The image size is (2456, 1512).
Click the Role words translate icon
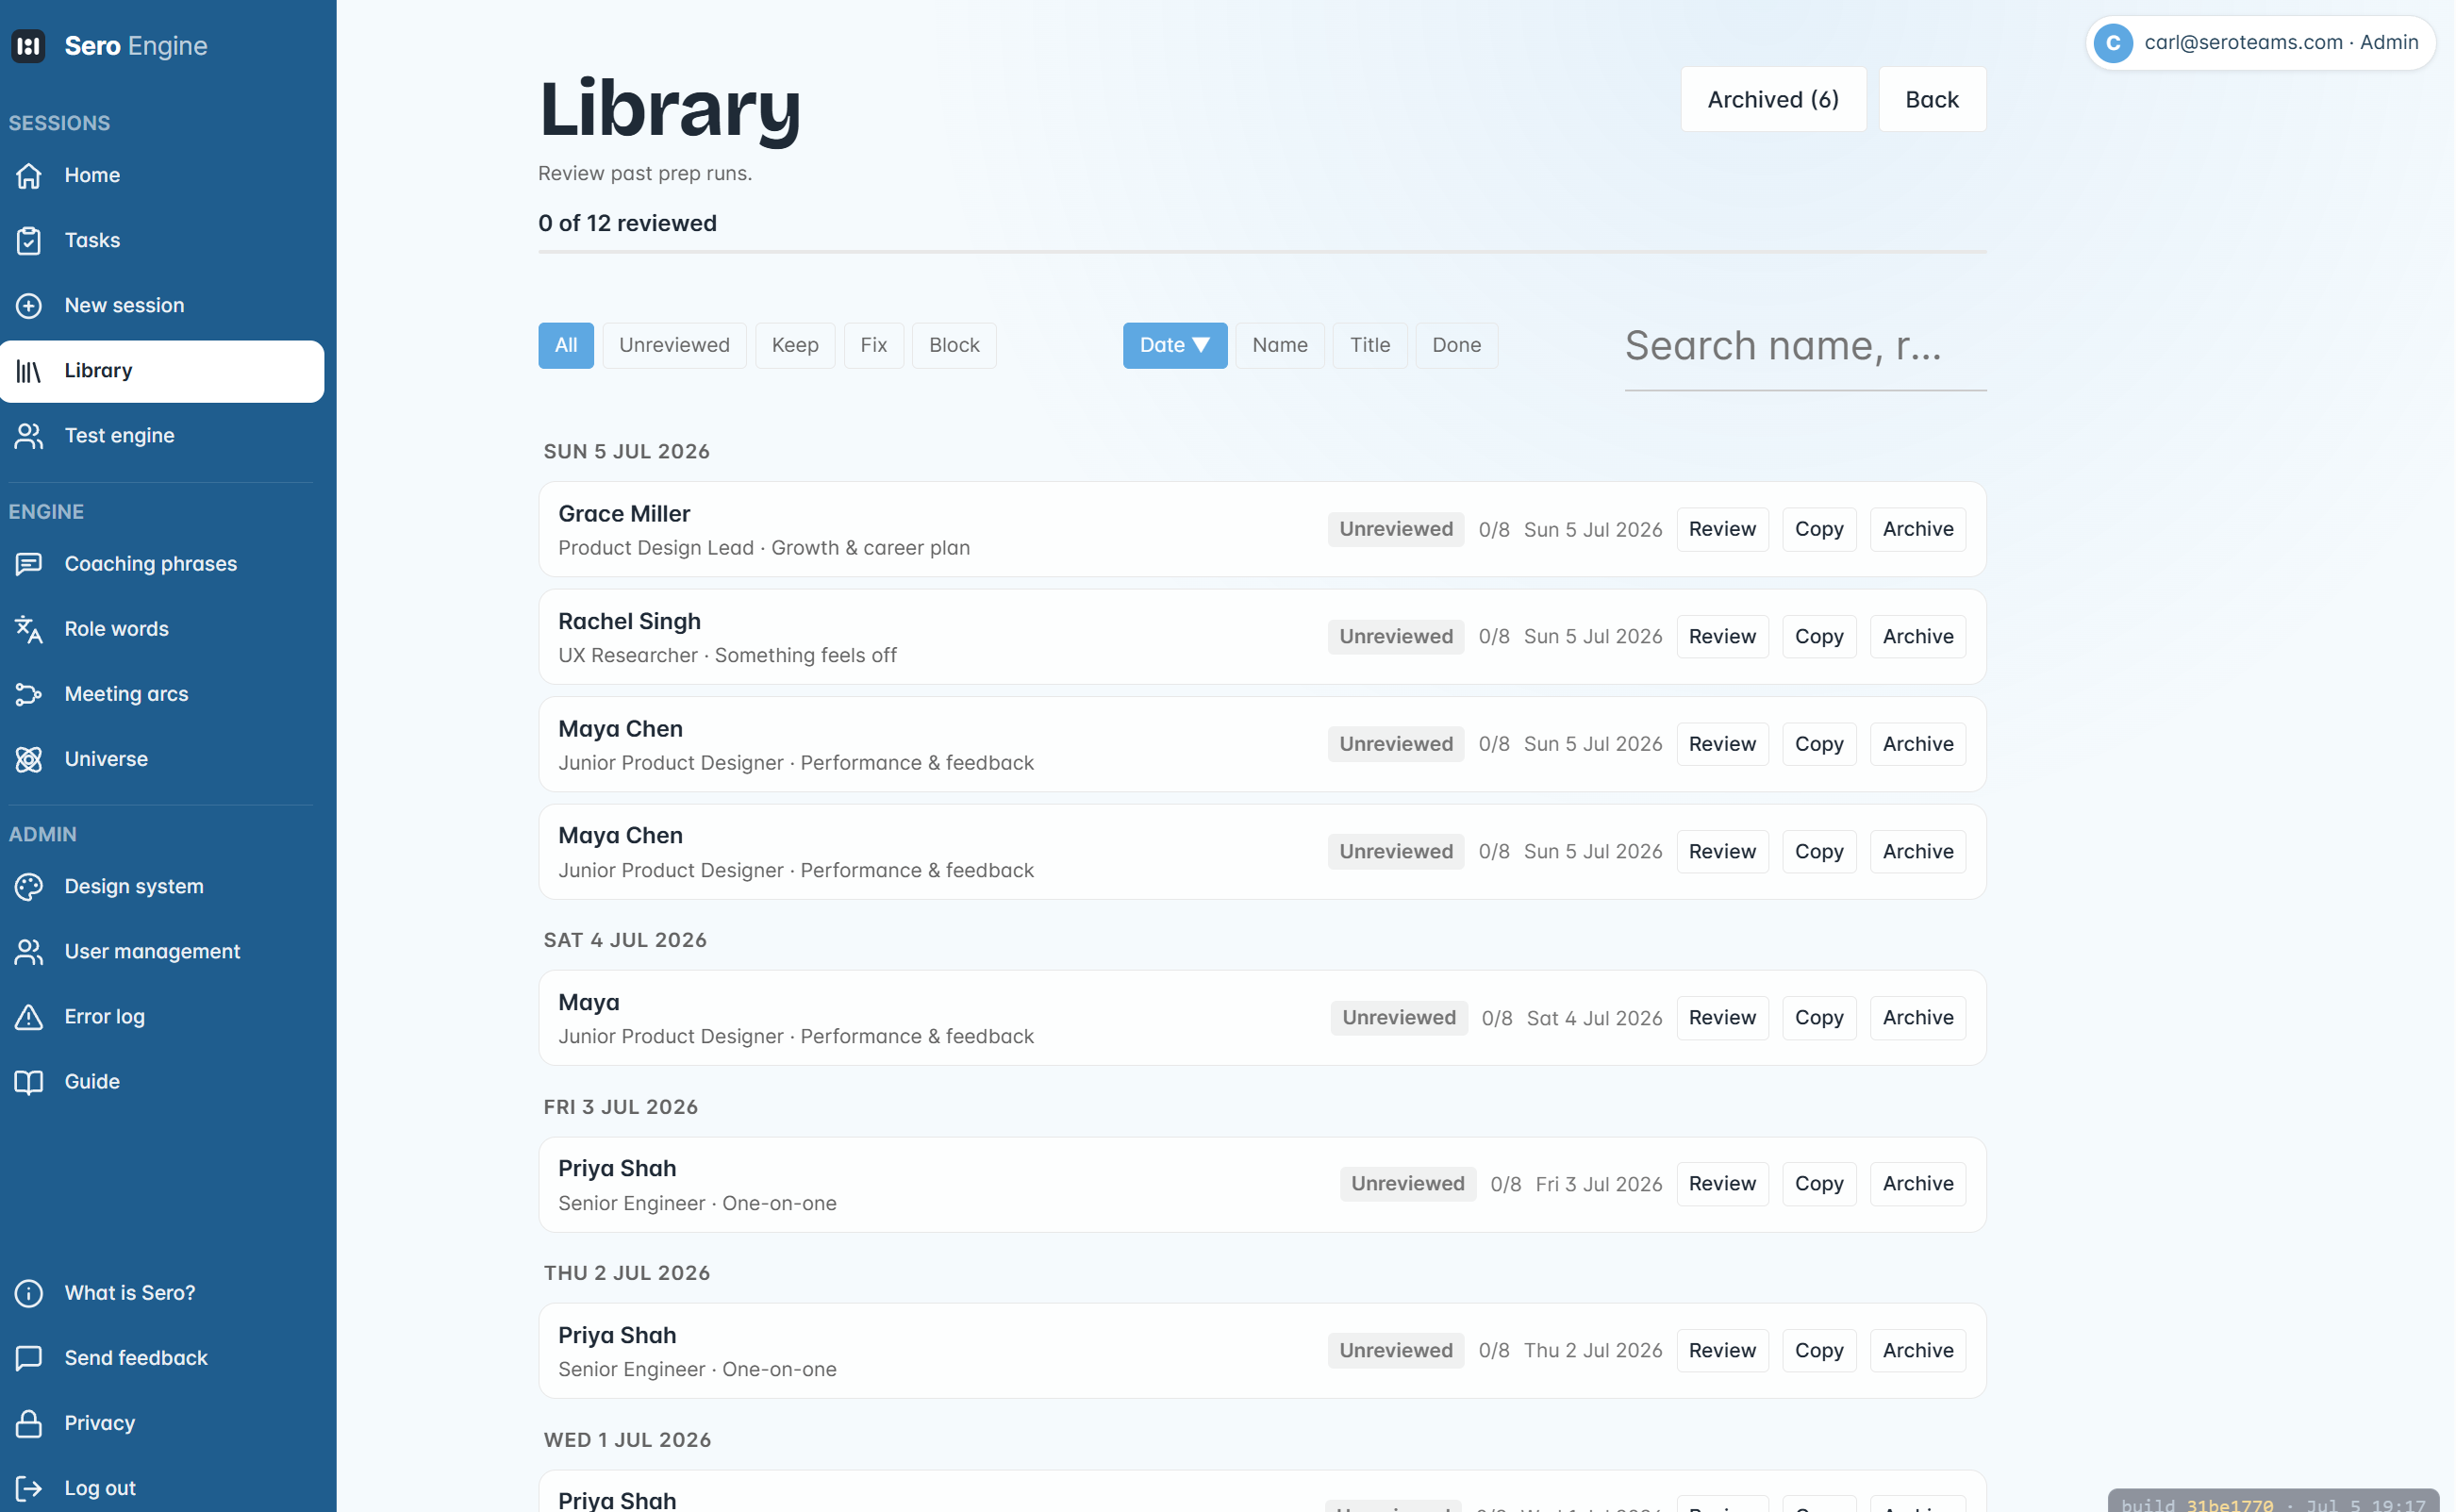29,629
